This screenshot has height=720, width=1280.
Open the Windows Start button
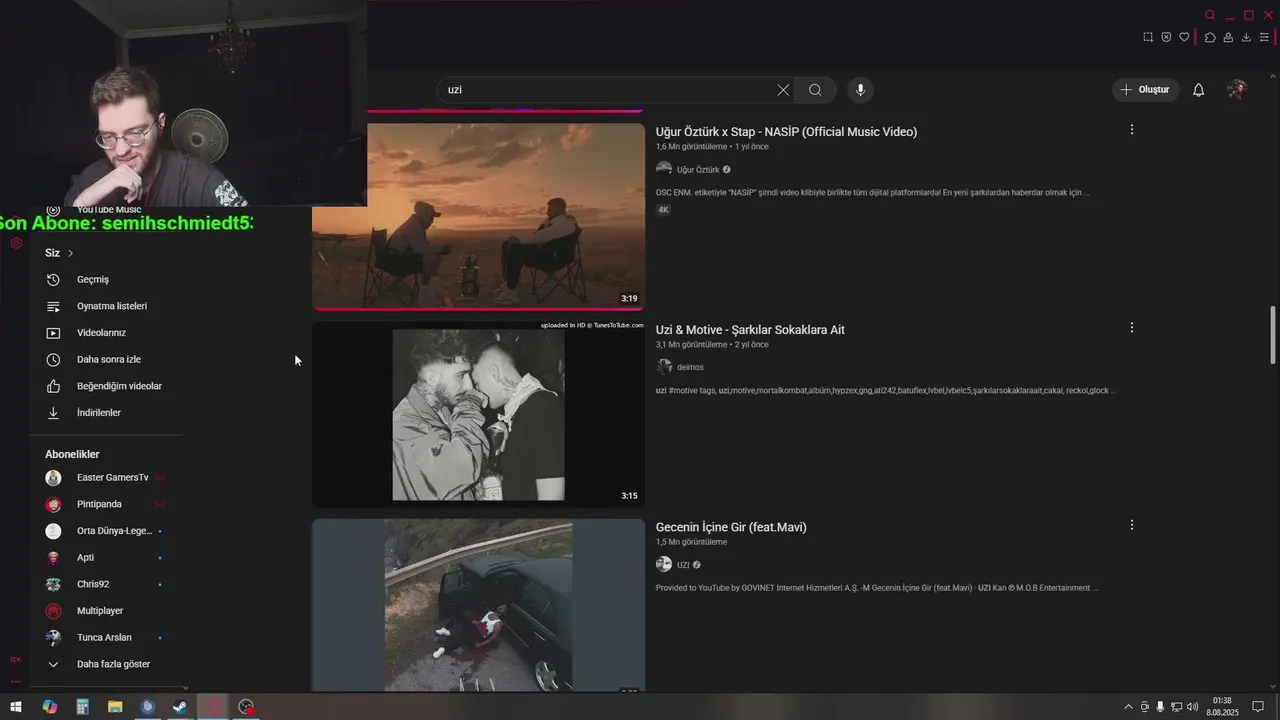click(x=16, y=707)
